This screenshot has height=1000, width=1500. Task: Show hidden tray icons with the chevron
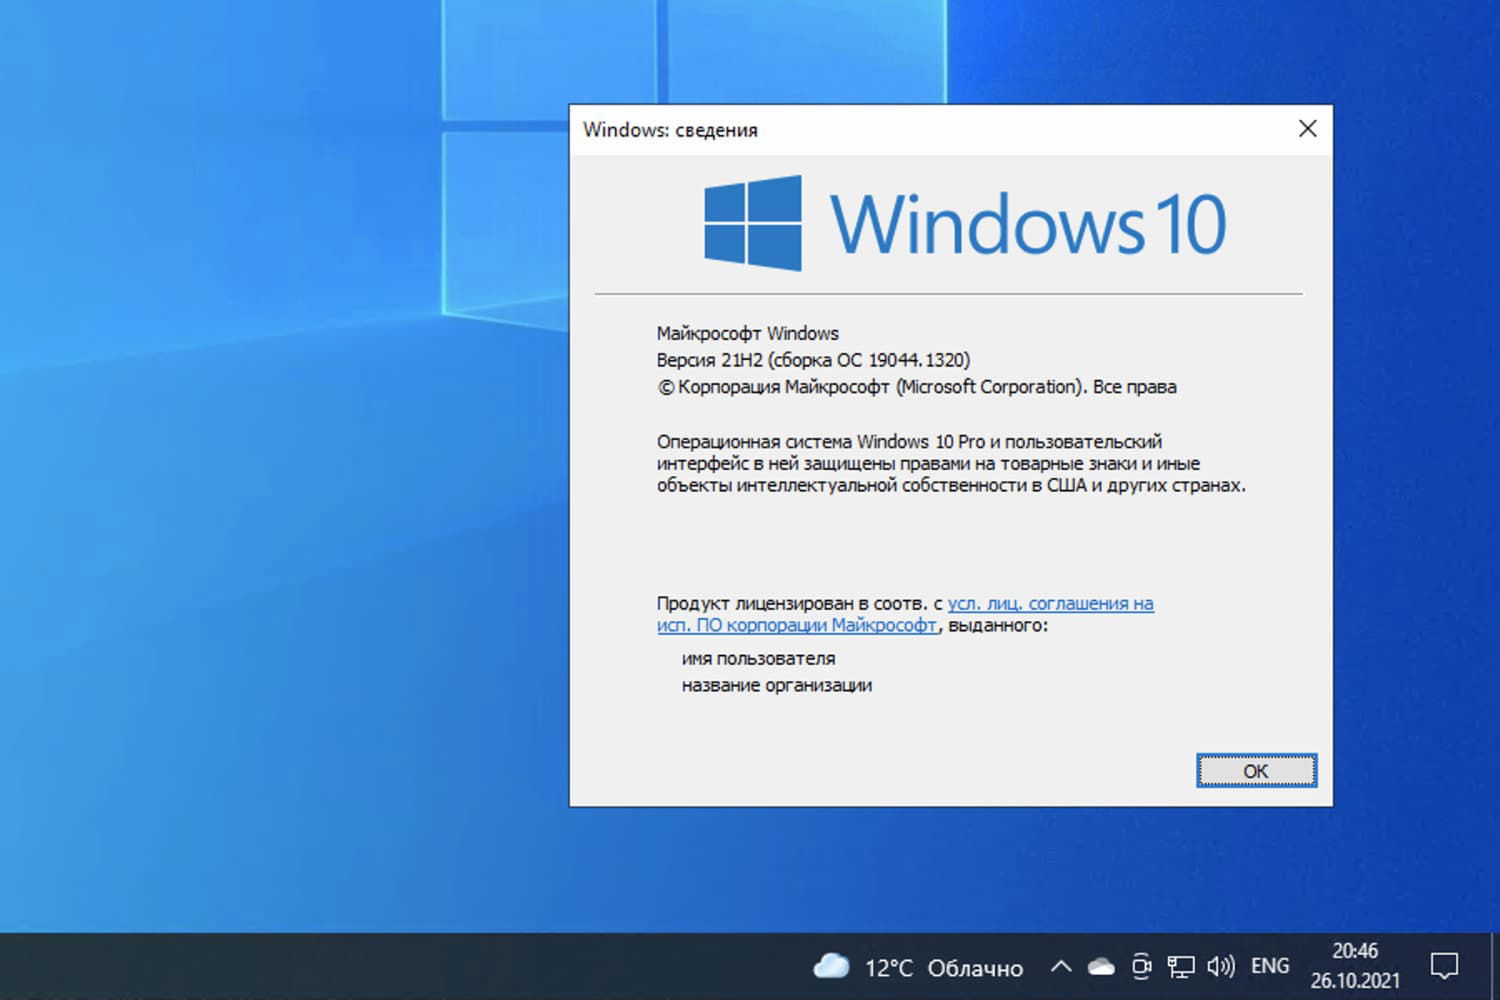[x=1063, y=966]
